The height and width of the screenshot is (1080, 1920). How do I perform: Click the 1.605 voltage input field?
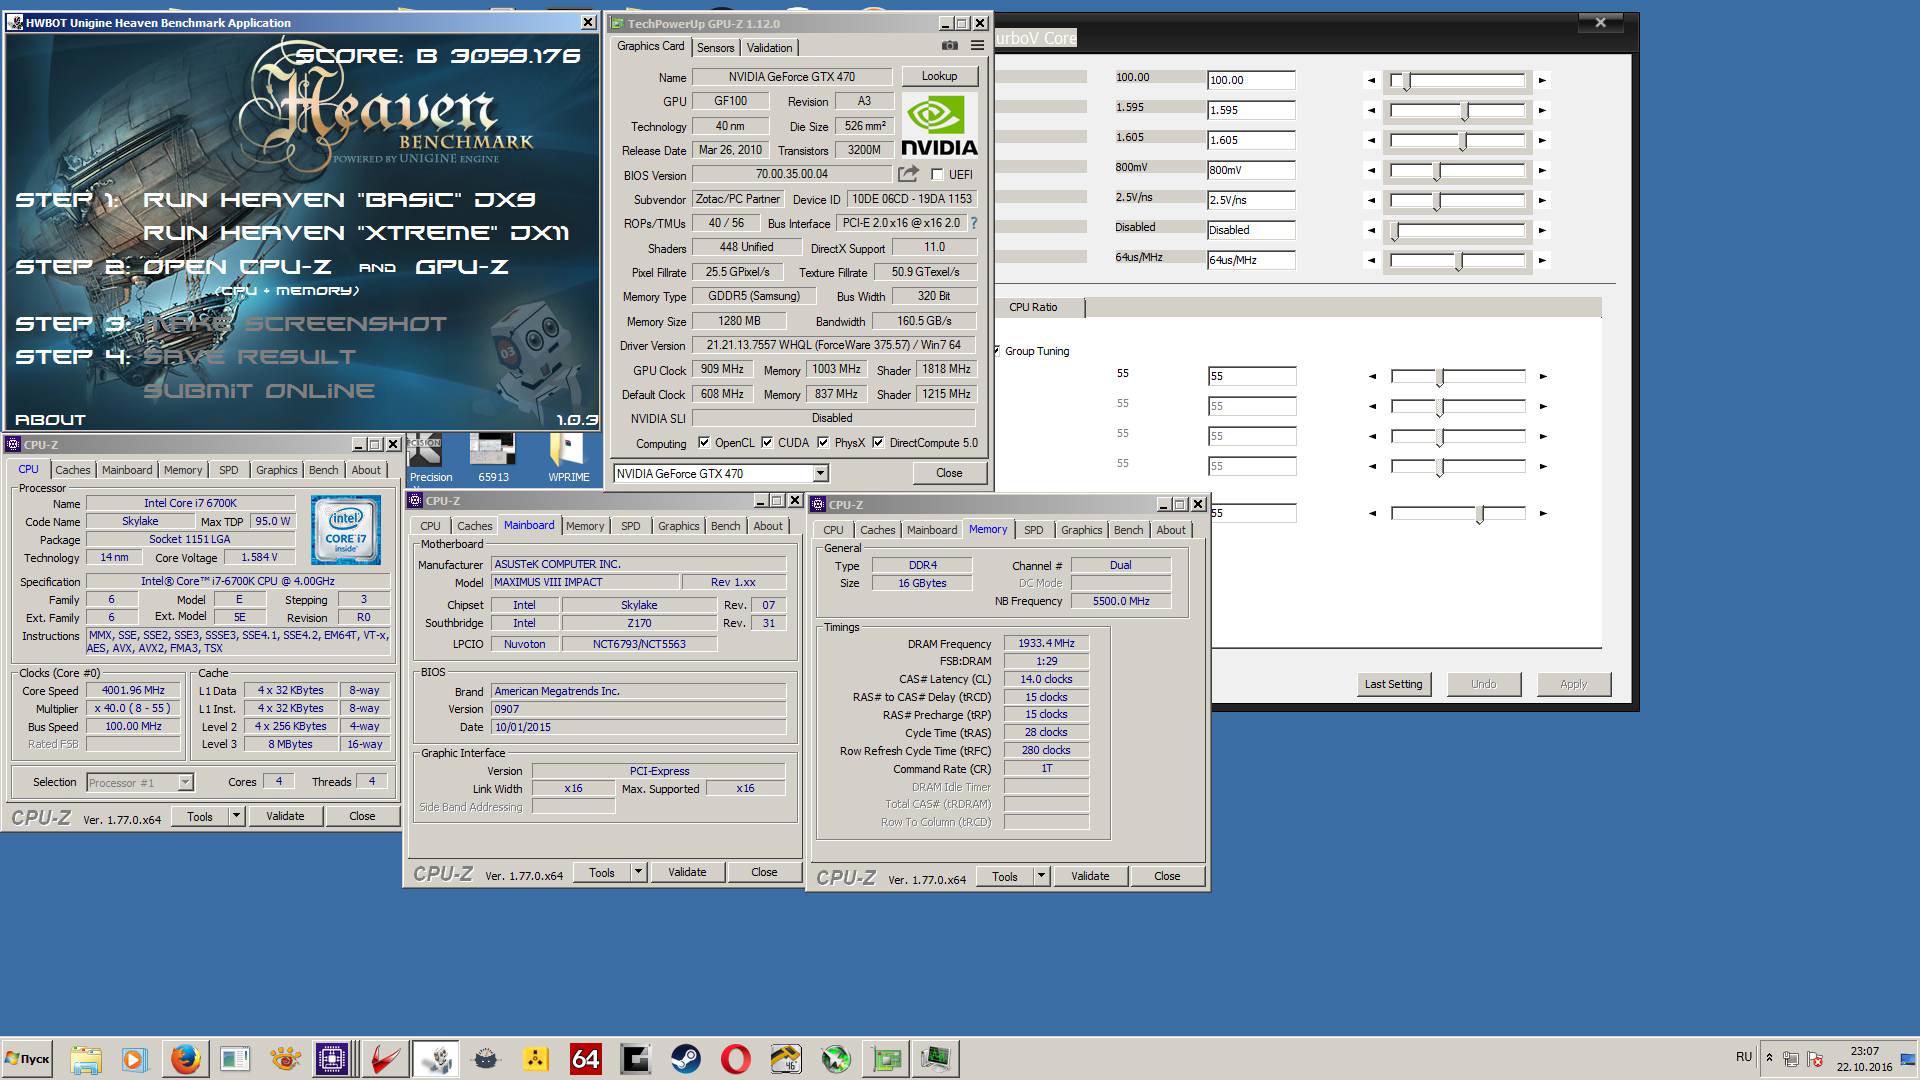click(1251, 140)
